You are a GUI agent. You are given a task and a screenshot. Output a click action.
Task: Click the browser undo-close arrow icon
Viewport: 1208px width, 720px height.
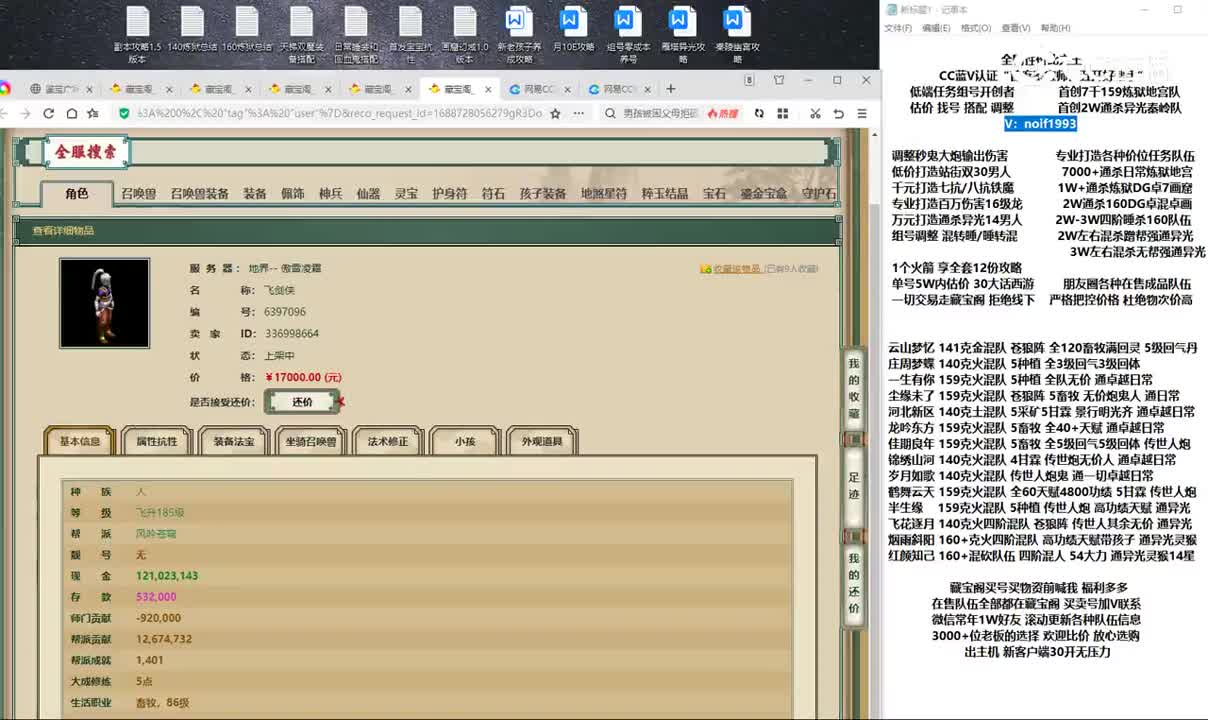839,113
